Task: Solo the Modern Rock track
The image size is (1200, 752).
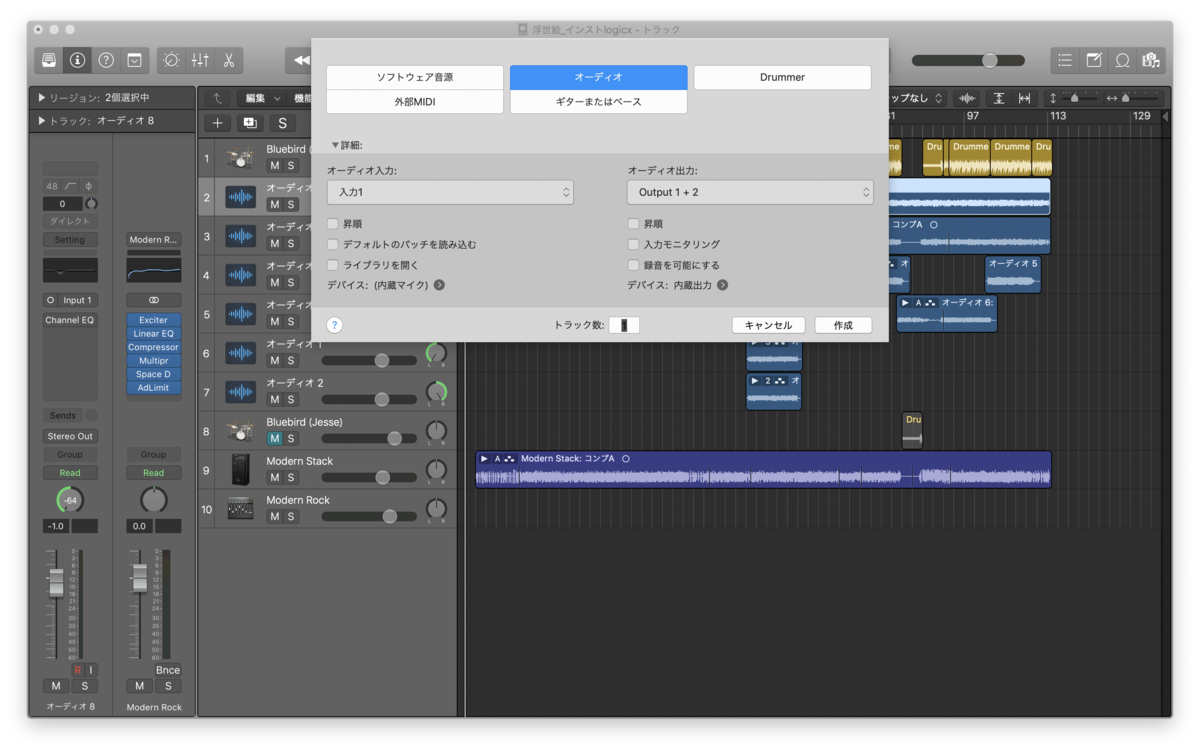Action: 291,516
